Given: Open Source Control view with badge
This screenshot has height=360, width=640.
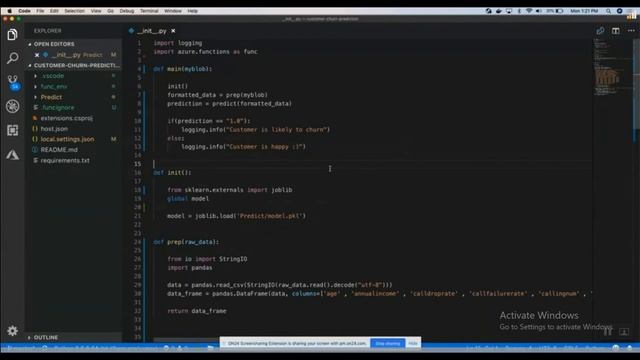Looking at the screenshot, I should point(13,82).
